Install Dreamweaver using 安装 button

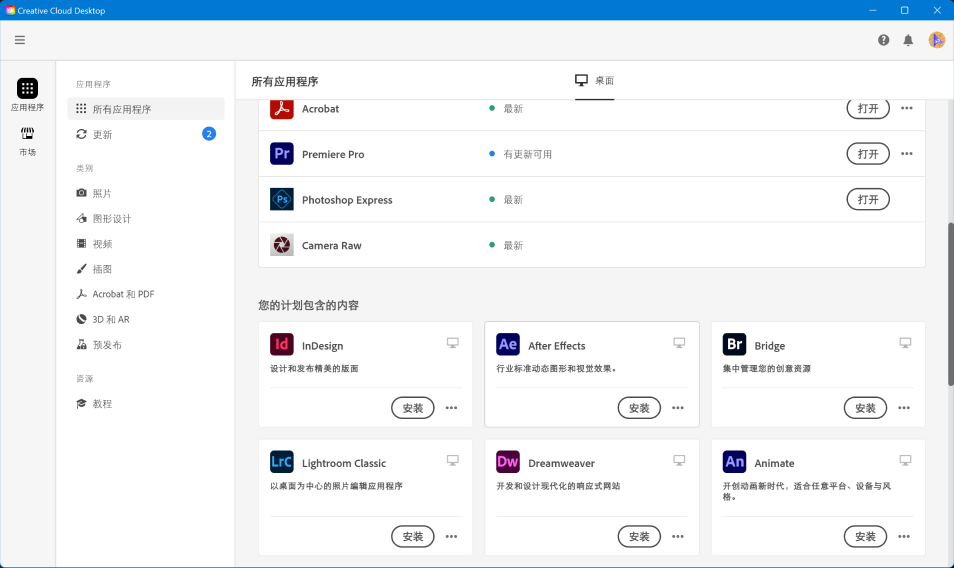(x=639, y=537)
